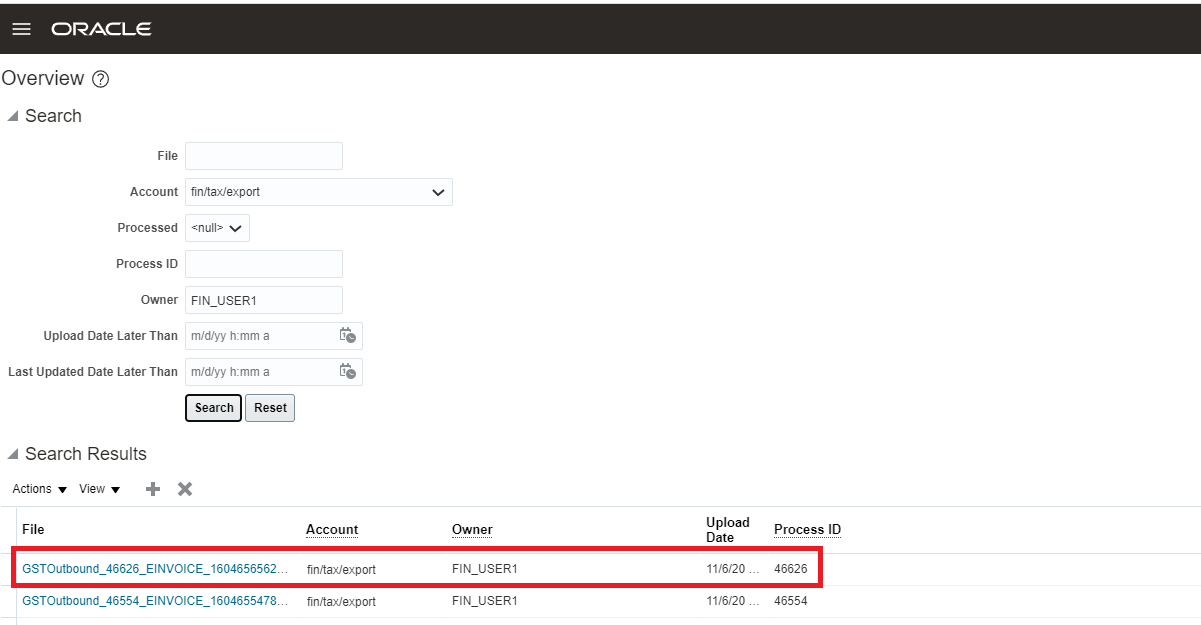This screenshot has width=1201, height=625.
Task: Open the GSTOutbound_46626_EINVOICE file link
Action: coord(155,569)
